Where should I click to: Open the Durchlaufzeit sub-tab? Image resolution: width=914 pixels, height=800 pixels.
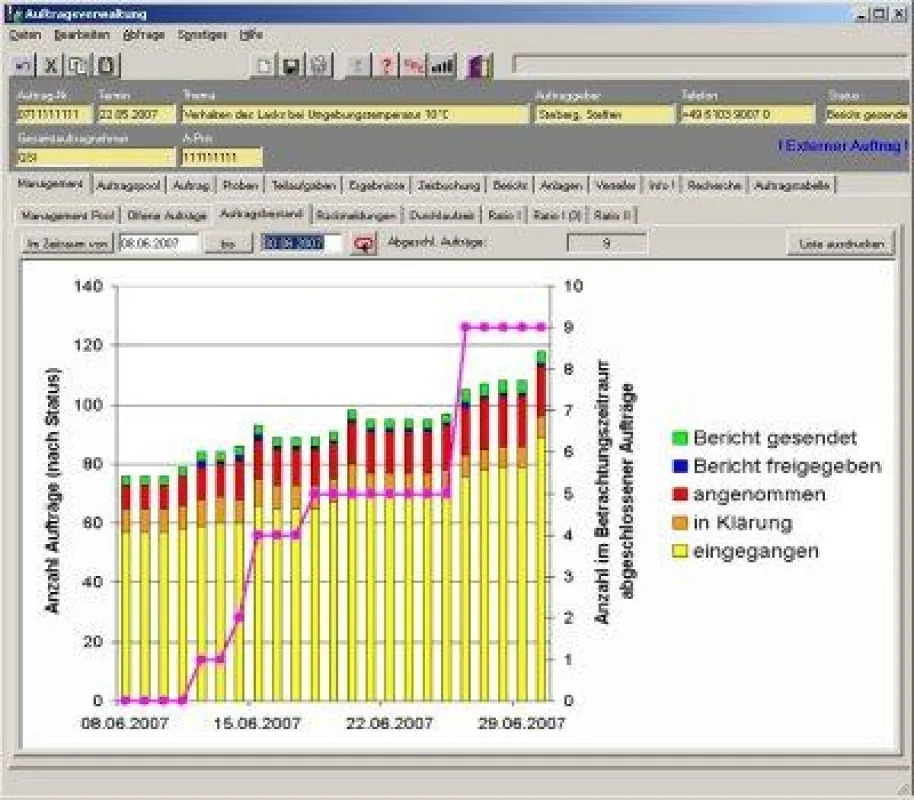(442, 216)
